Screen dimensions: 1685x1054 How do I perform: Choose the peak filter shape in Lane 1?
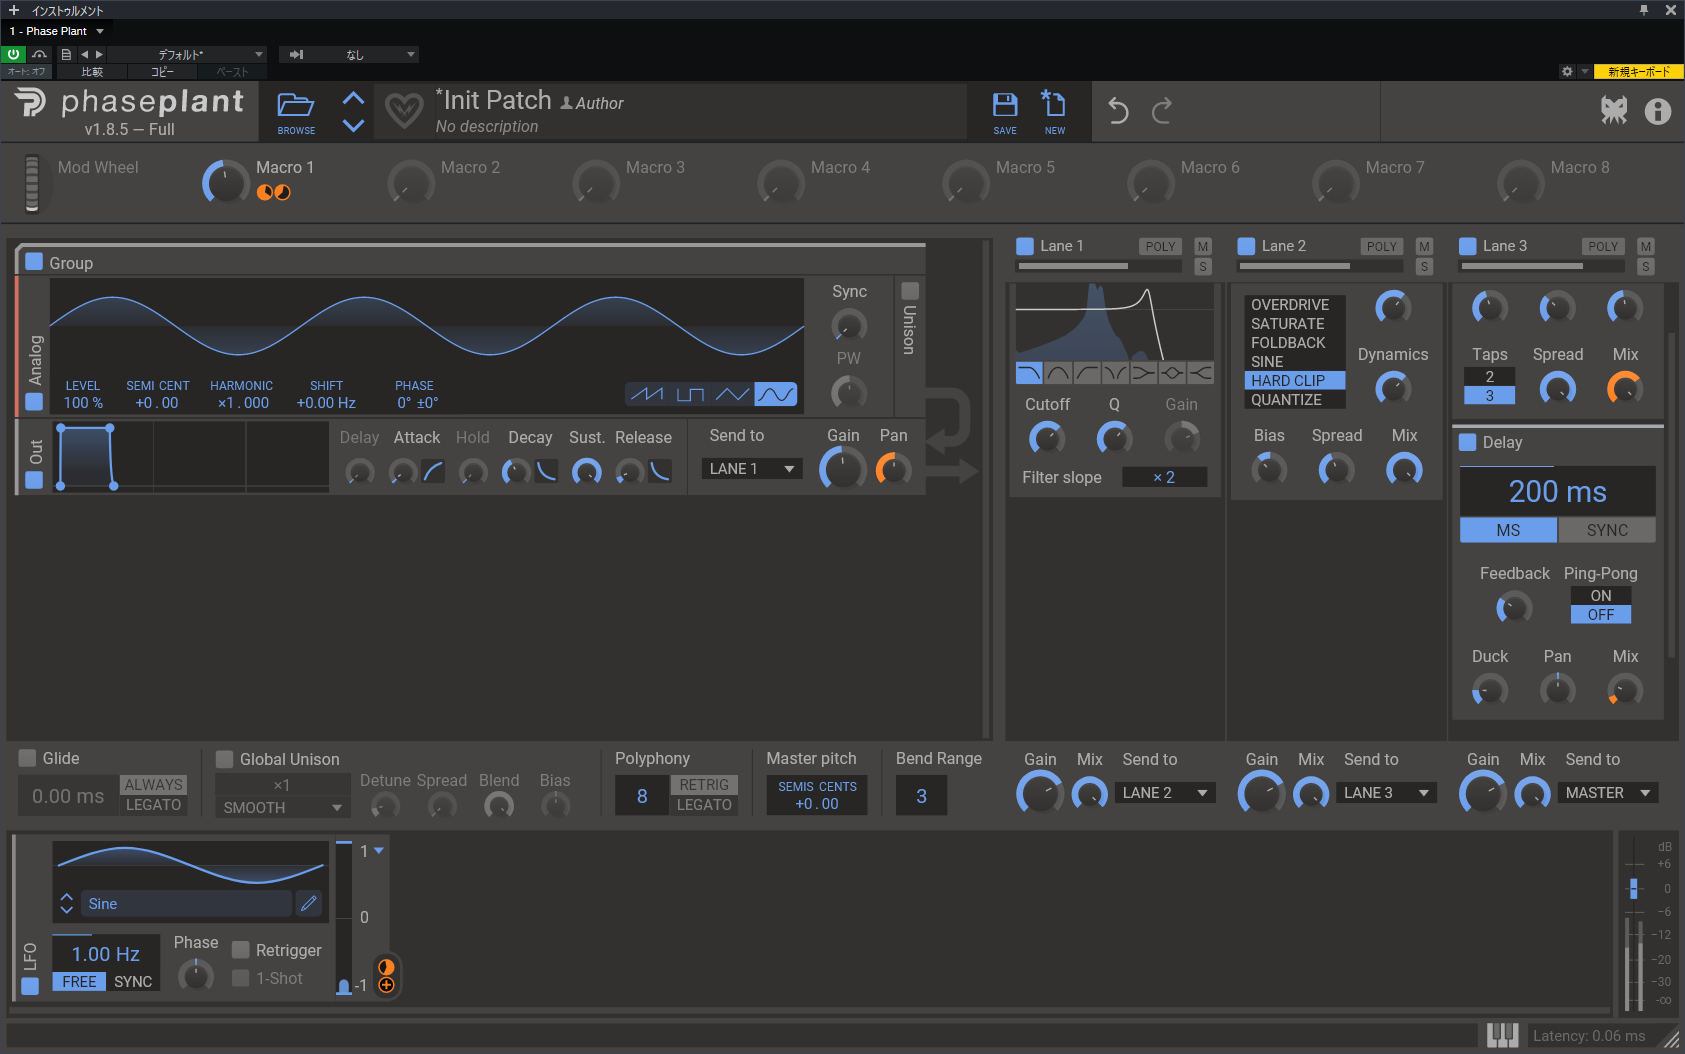pos(1172,373)
